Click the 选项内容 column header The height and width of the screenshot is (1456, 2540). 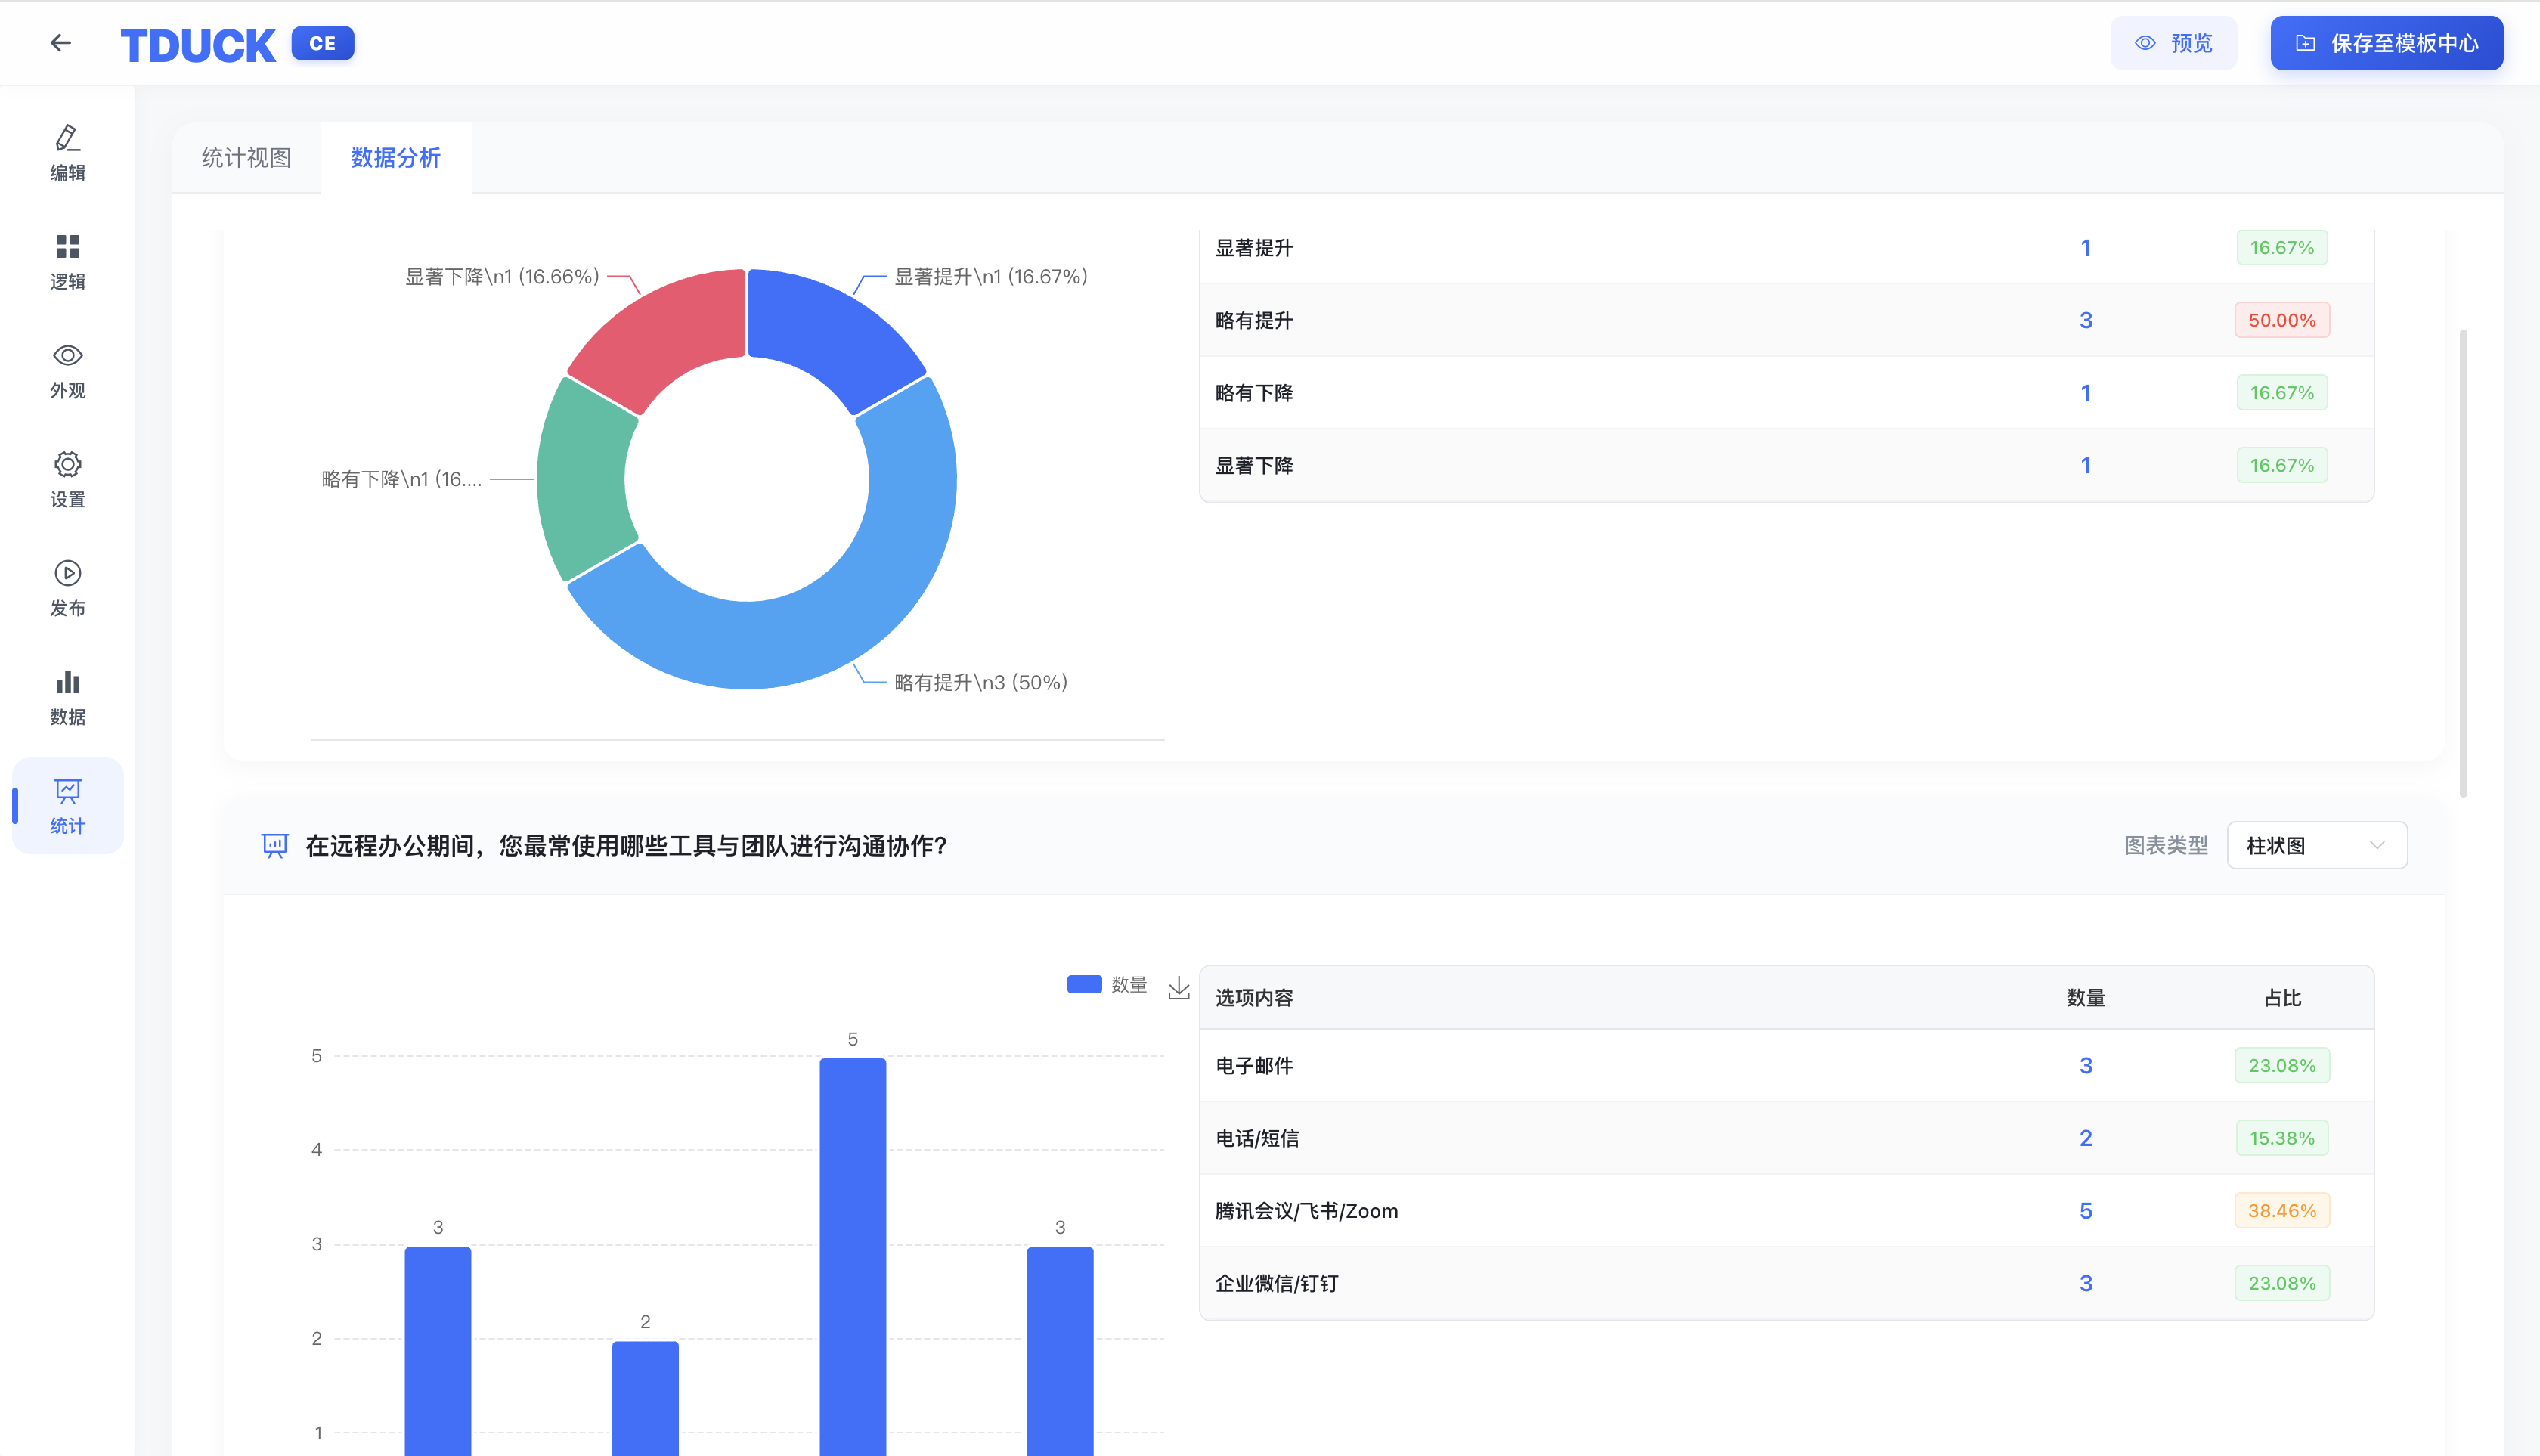(x=1254, y=998)
